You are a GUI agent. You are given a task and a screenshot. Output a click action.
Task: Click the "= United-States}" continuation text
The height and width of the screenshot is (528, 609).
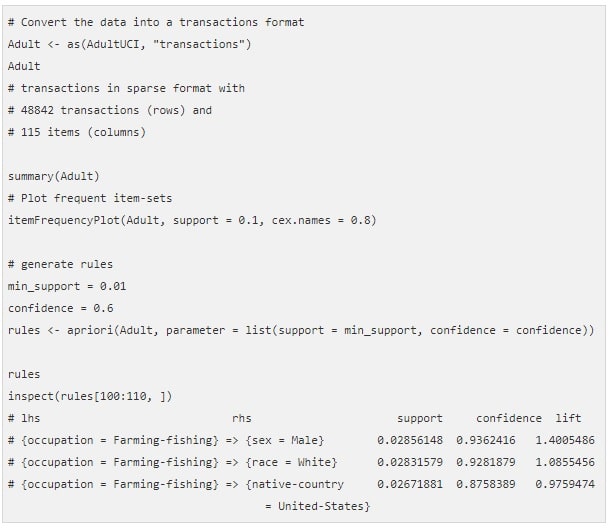pos(317,506)
